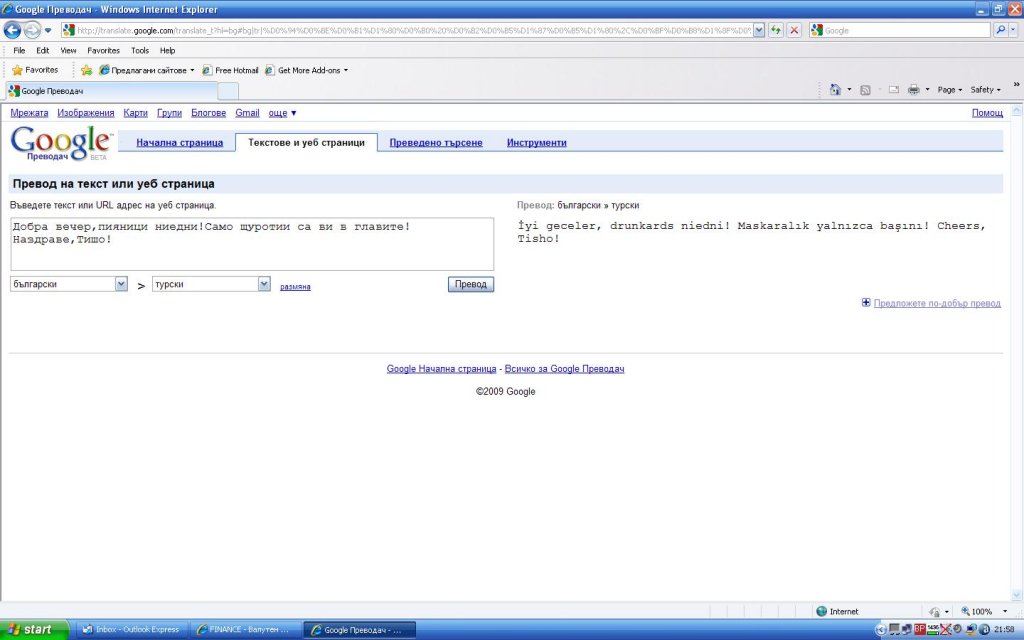Click the Read Mail envelope icon
1024x640 pixels.
893,89
